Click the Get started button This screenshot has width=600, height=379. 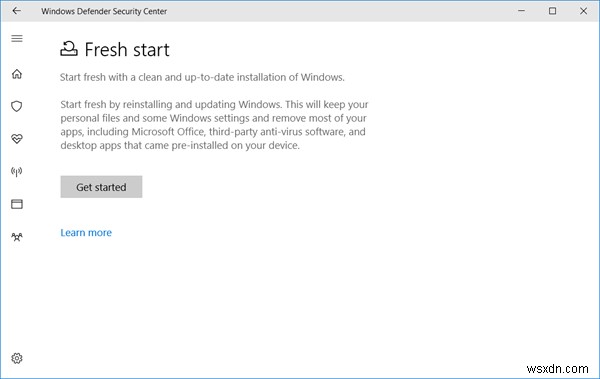[101, 187]
